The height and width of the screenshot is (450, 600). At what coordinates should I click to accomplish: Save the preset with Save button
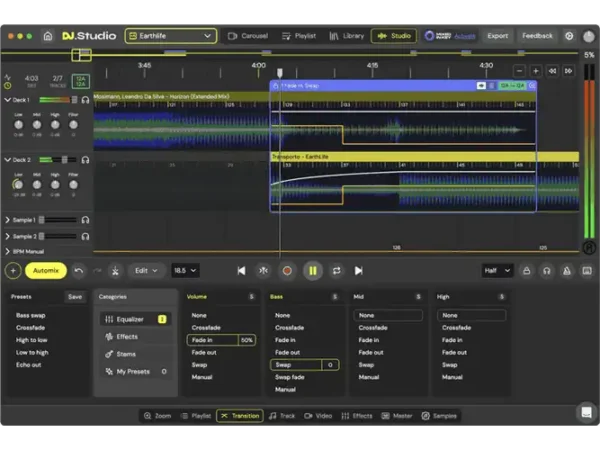pos(75,297)
